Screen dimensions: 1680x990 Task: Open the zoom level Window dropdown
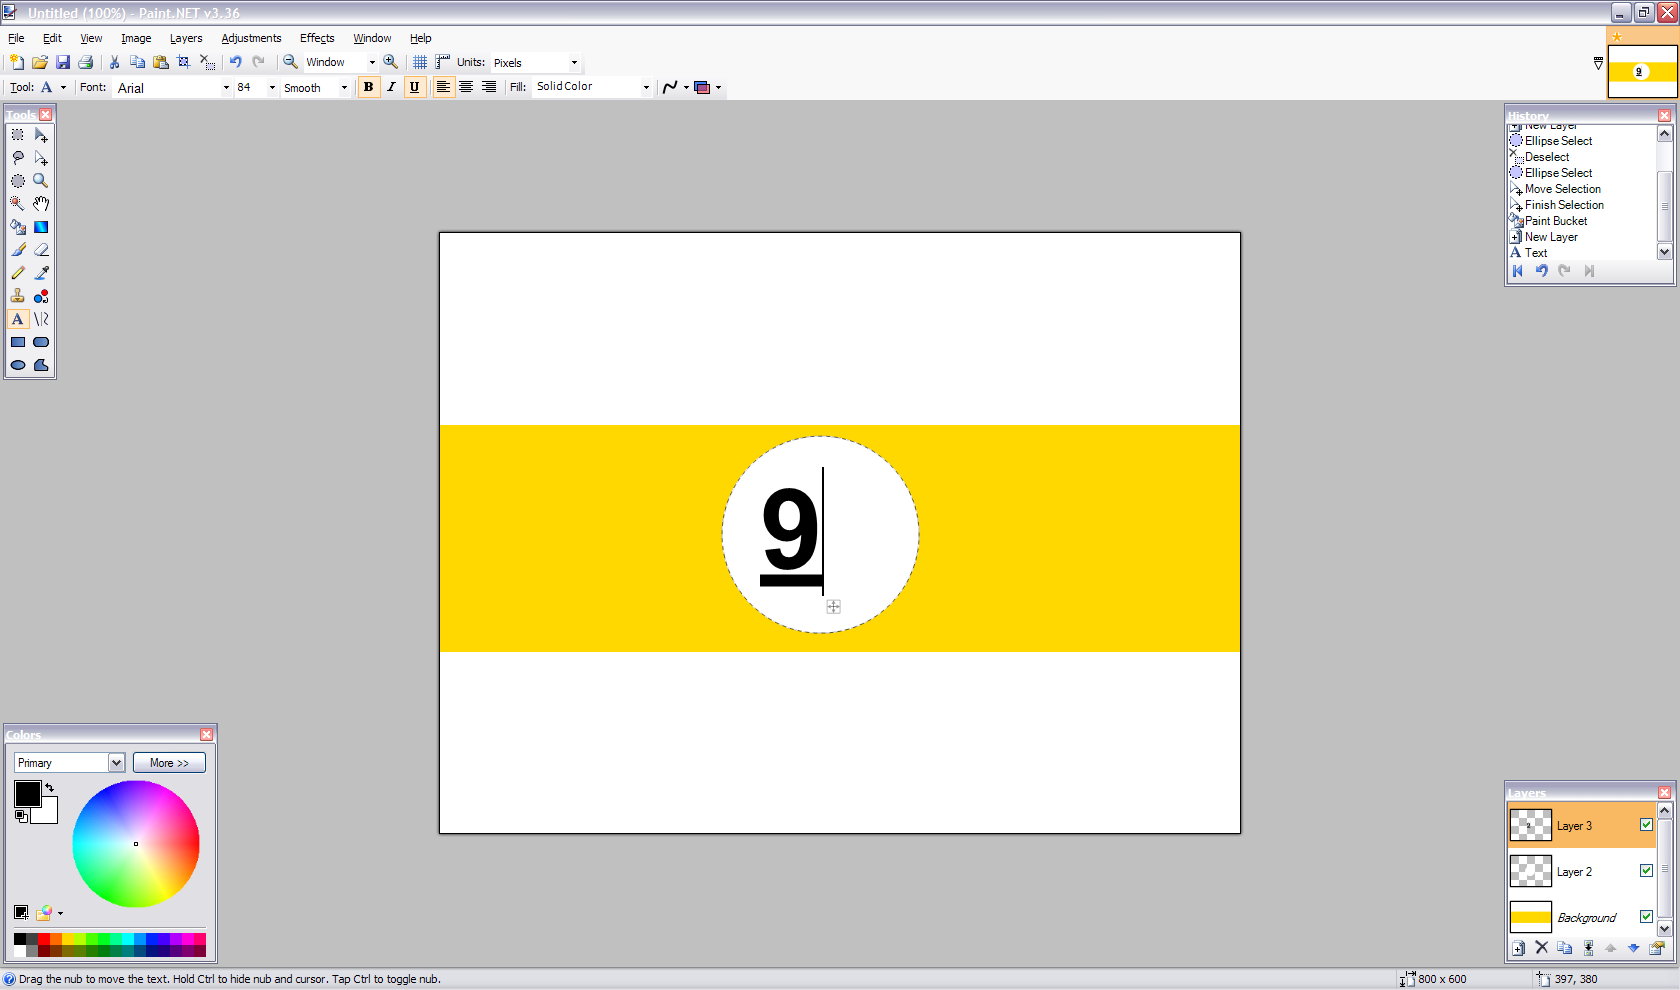(x=372, y=63)
